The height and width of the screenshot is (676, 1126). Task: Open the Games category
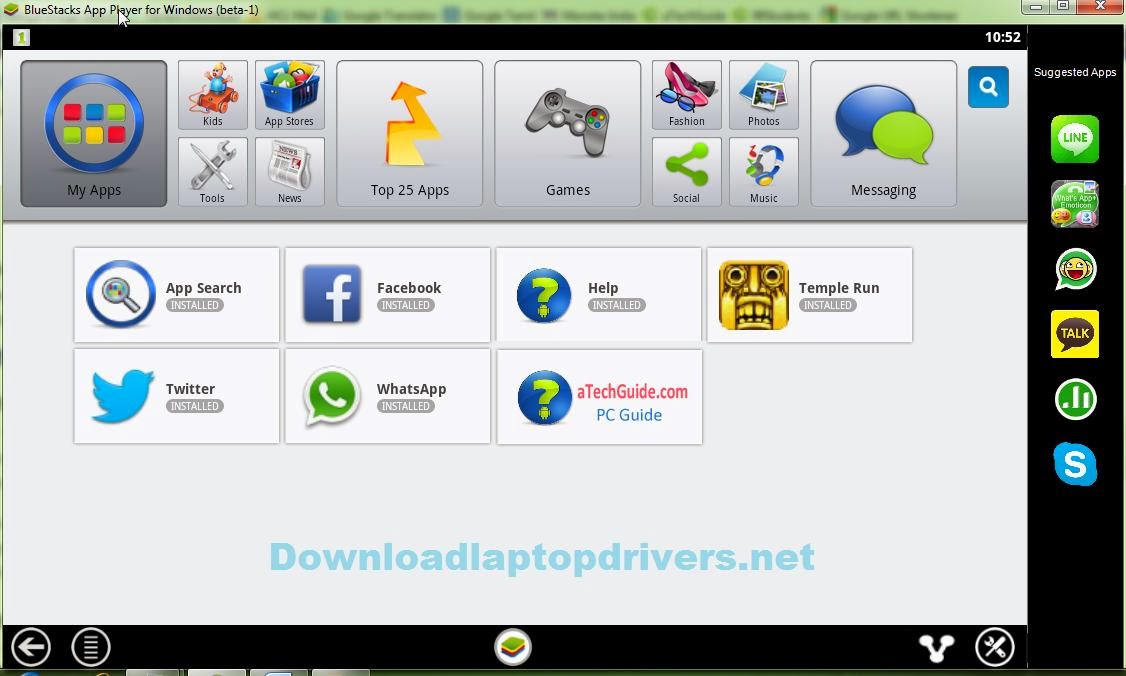pos(567,134)
